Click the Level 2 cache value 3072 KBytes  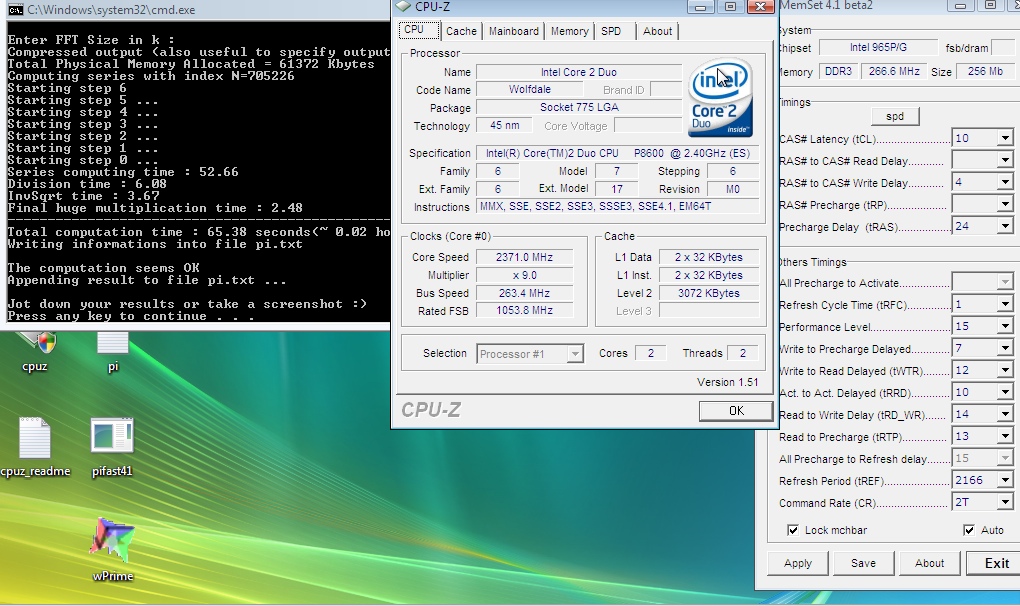pyautogui.click(x=708, y=293)
